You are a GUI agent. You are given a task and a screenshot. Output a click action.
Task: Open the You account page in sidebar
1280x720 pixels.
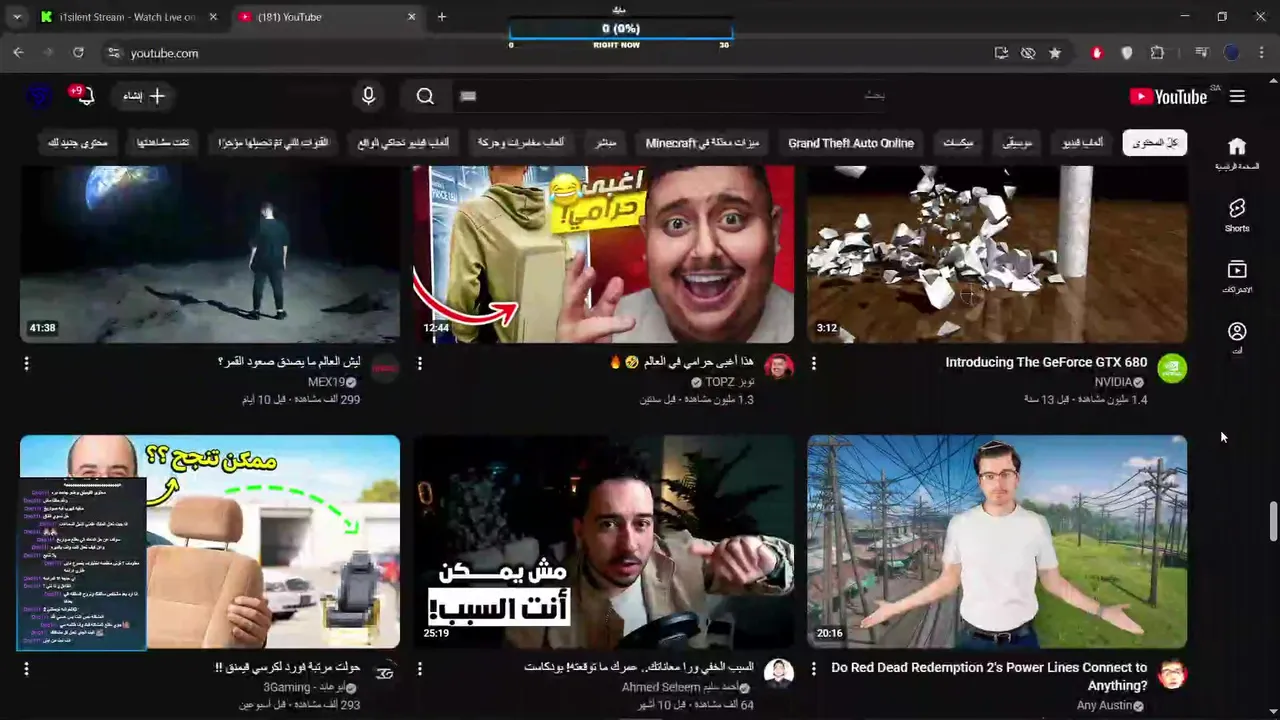[x=1237, y=337]
